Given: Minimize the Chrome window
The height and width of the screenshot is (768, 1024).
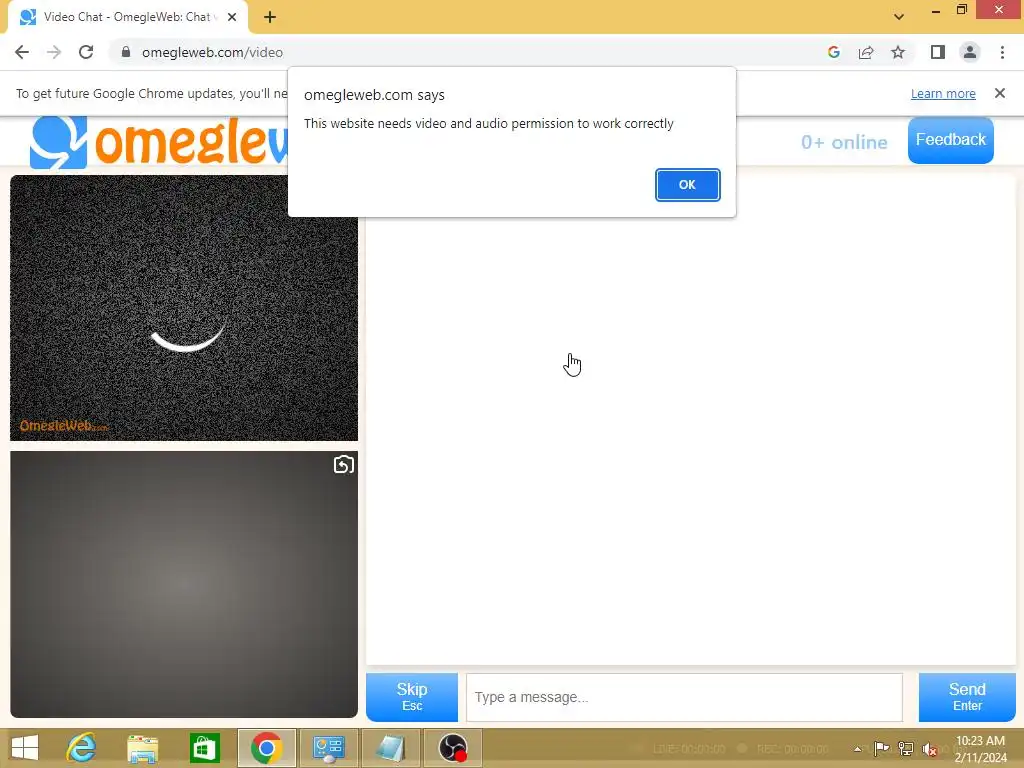Looking at the screenshot, I should [935, 10].
